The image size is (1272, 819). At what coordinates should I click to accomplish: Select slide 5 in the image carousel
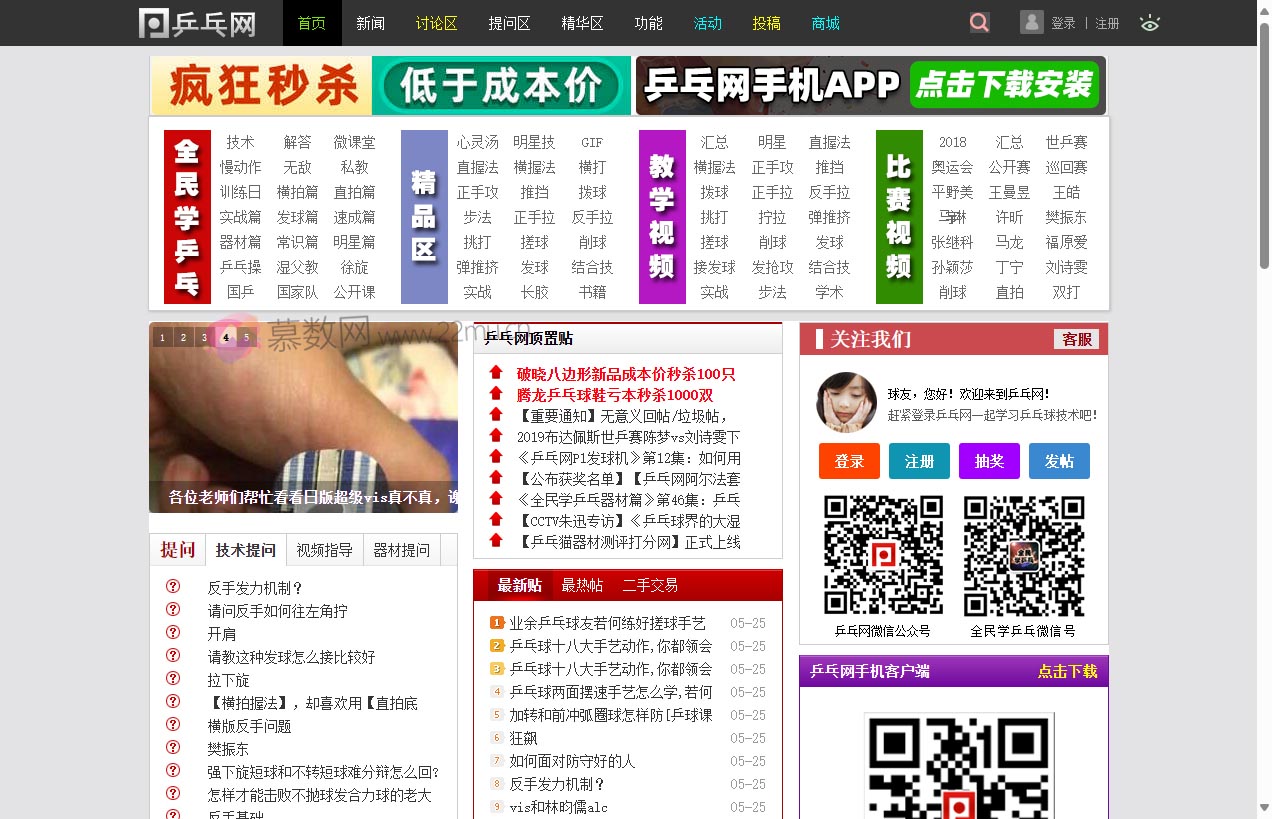pos(246,338)
